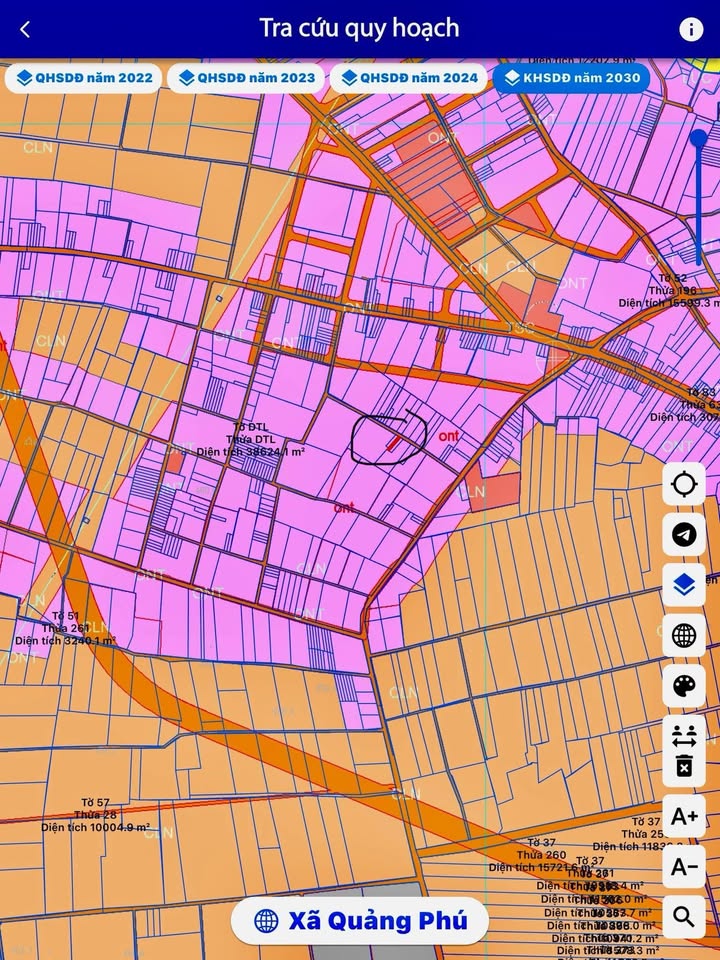
Task: Open the map layers stack button
Action: (684, 585)
